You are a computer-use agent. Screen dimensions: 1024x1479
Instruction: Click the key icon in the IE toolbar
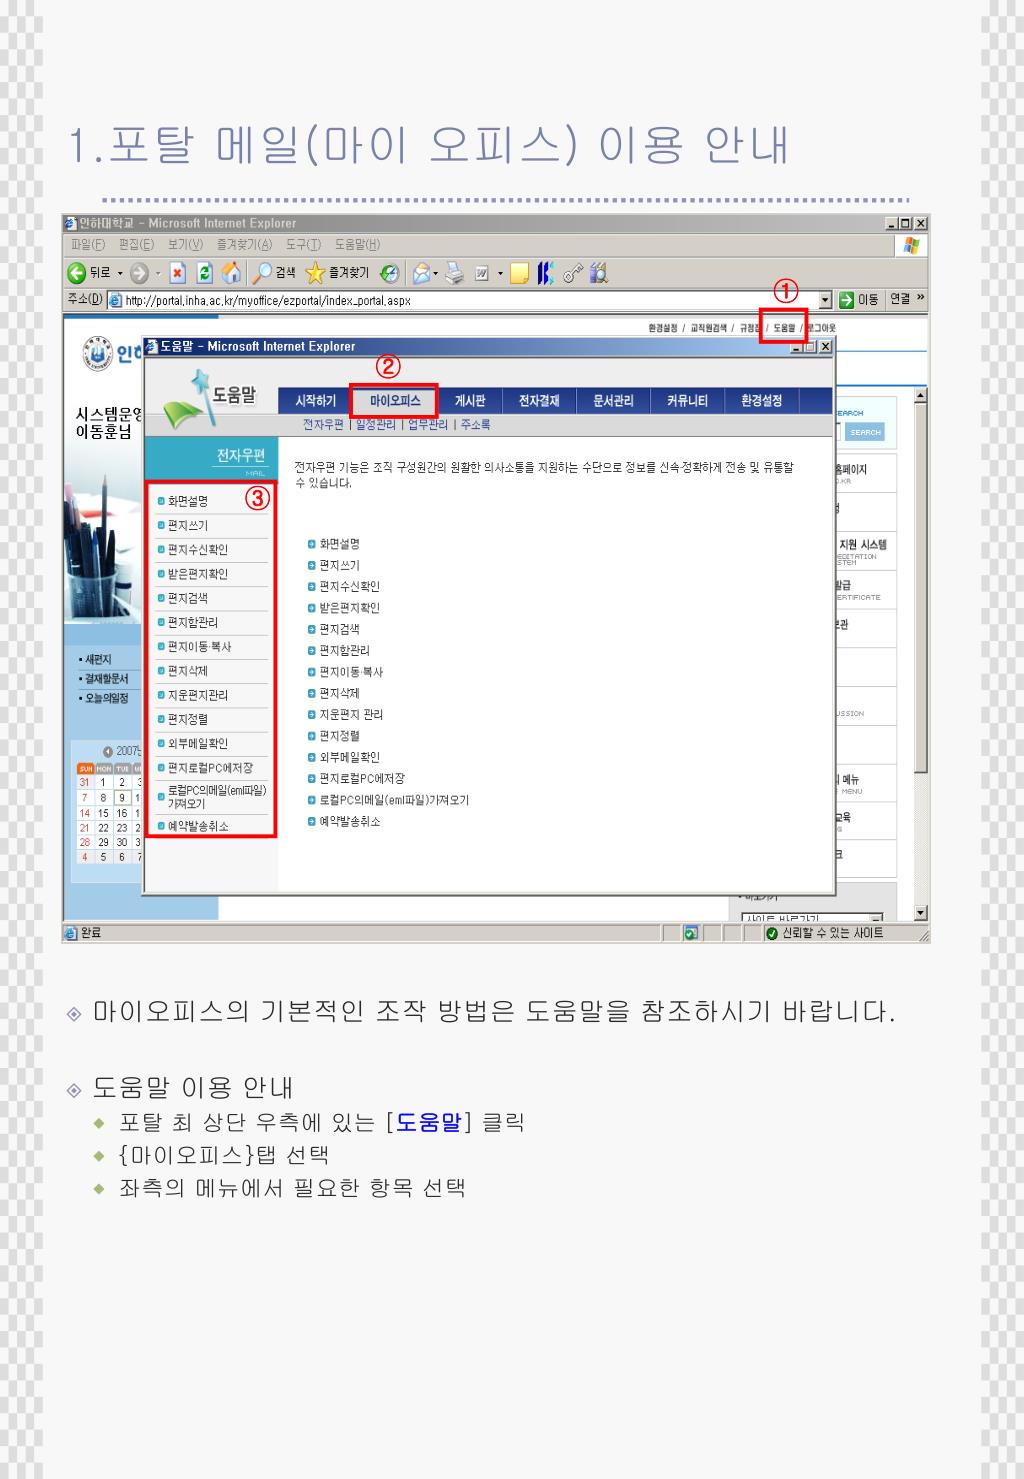tap(573, 273)
